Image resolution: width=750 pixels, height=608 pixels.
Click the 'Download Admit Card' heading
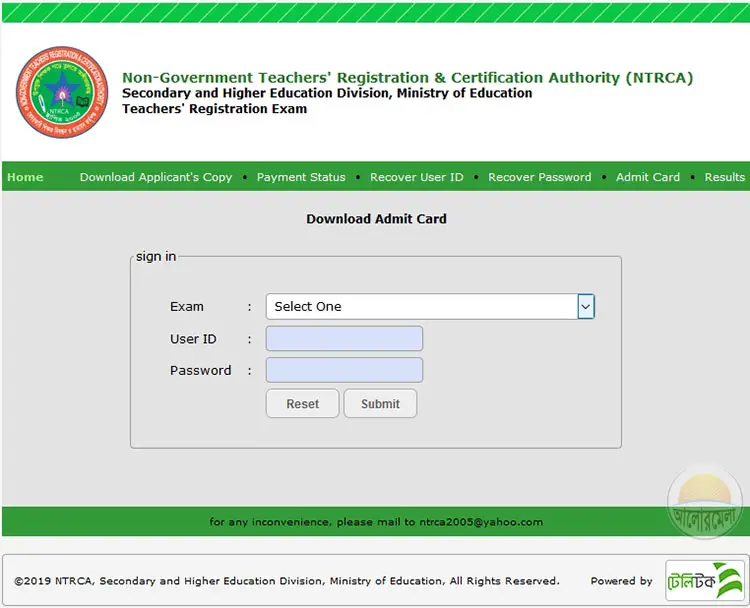pyautogui.click(x=376, y=219)
